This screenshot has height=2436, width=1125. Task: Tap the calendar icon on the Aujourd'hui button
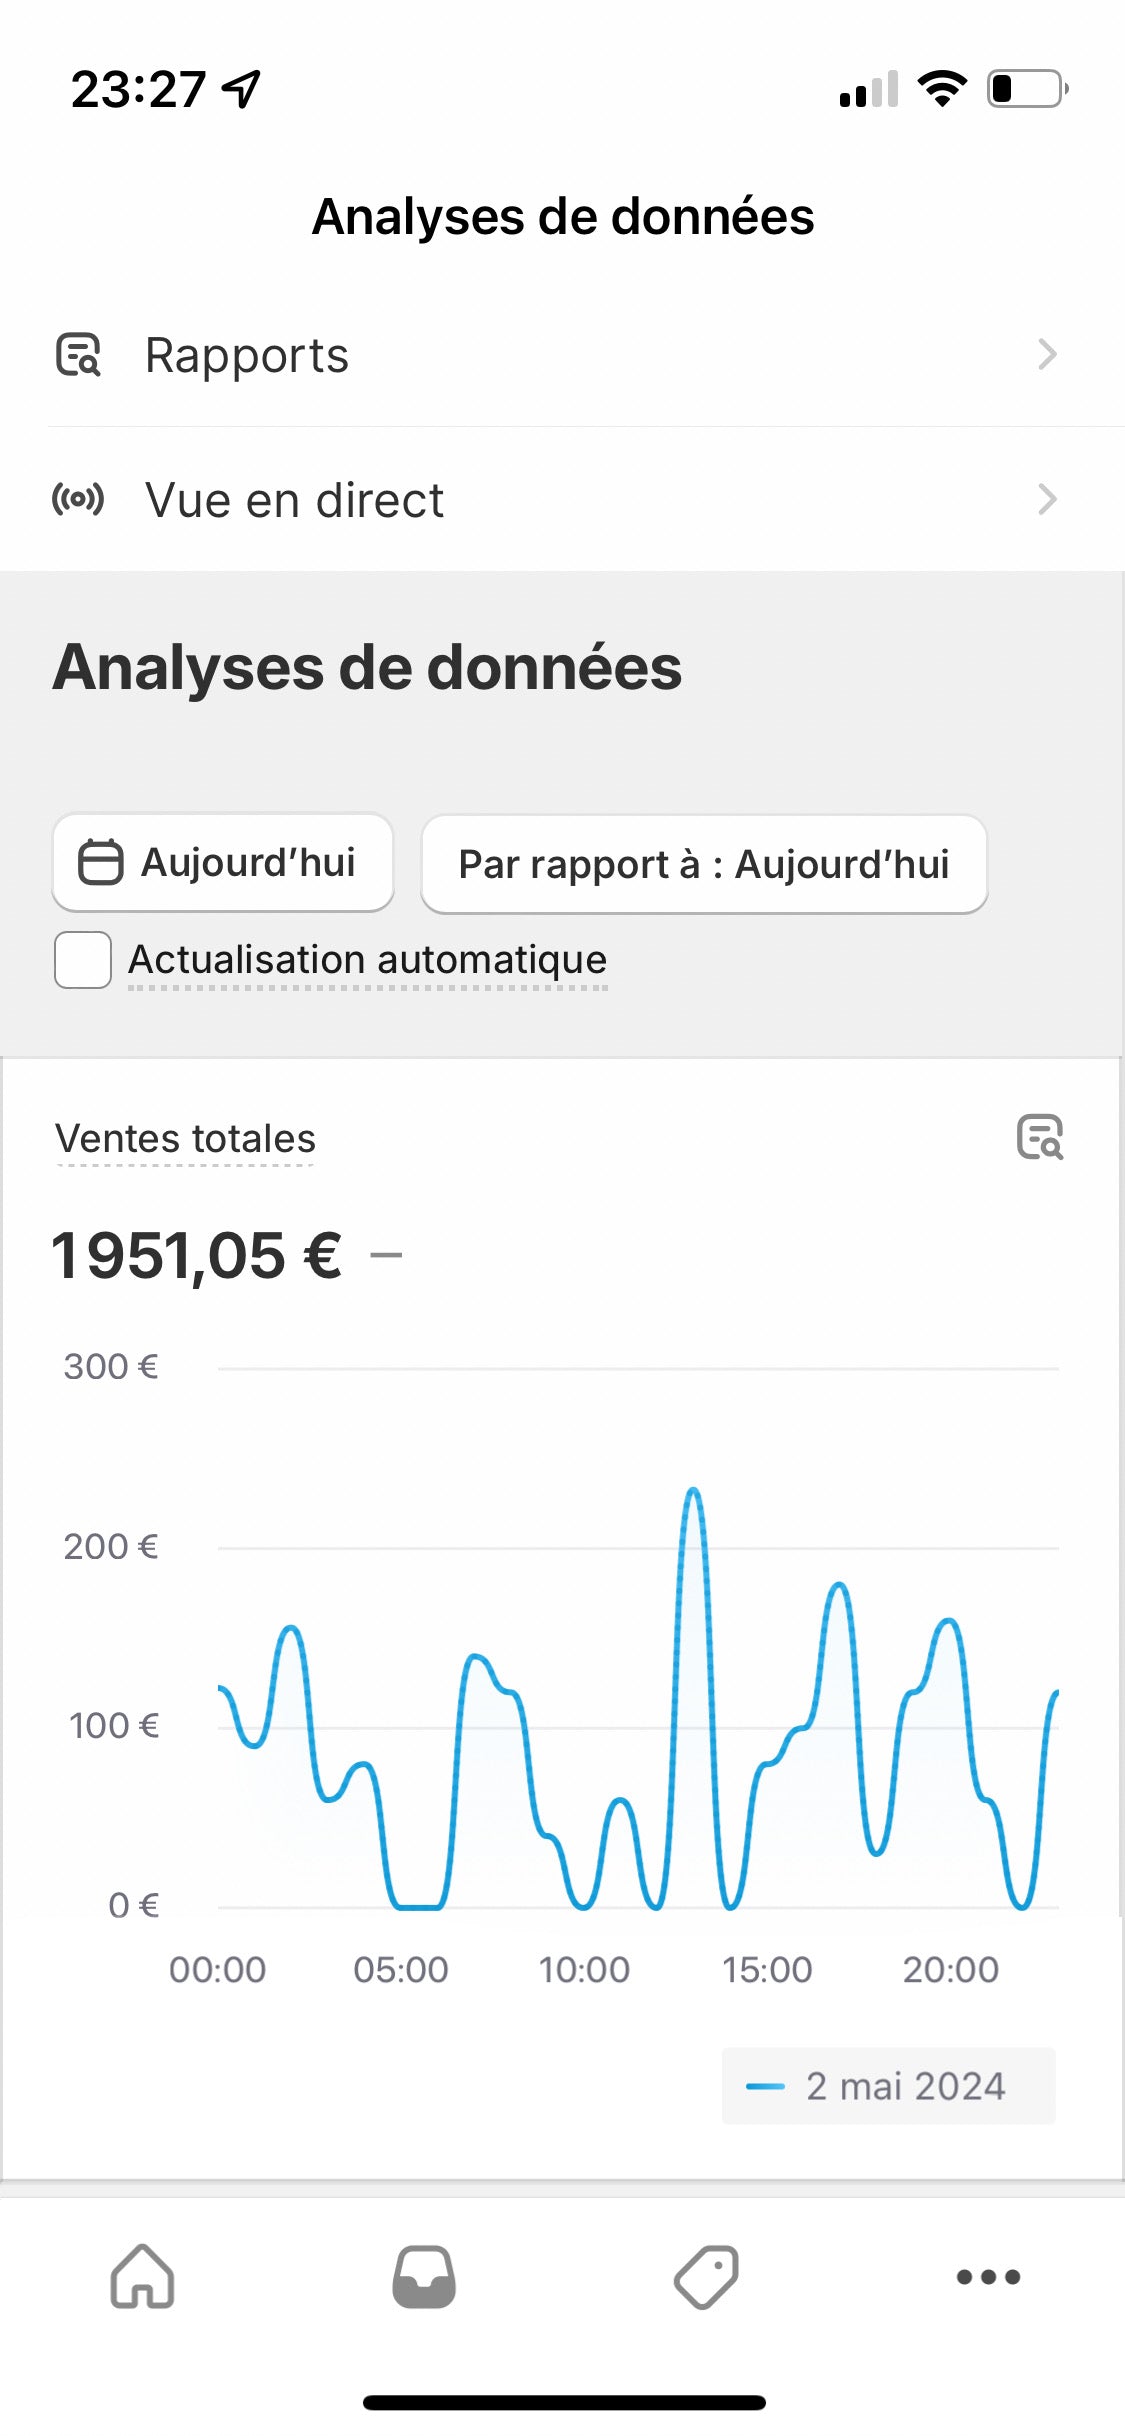click(100, 862)
